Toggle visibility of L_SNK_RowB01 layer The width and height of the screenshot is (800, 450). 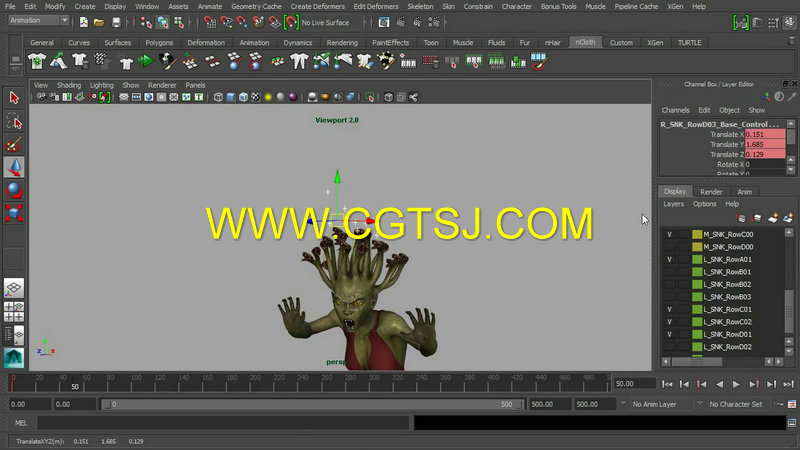(x=669, y=272)
